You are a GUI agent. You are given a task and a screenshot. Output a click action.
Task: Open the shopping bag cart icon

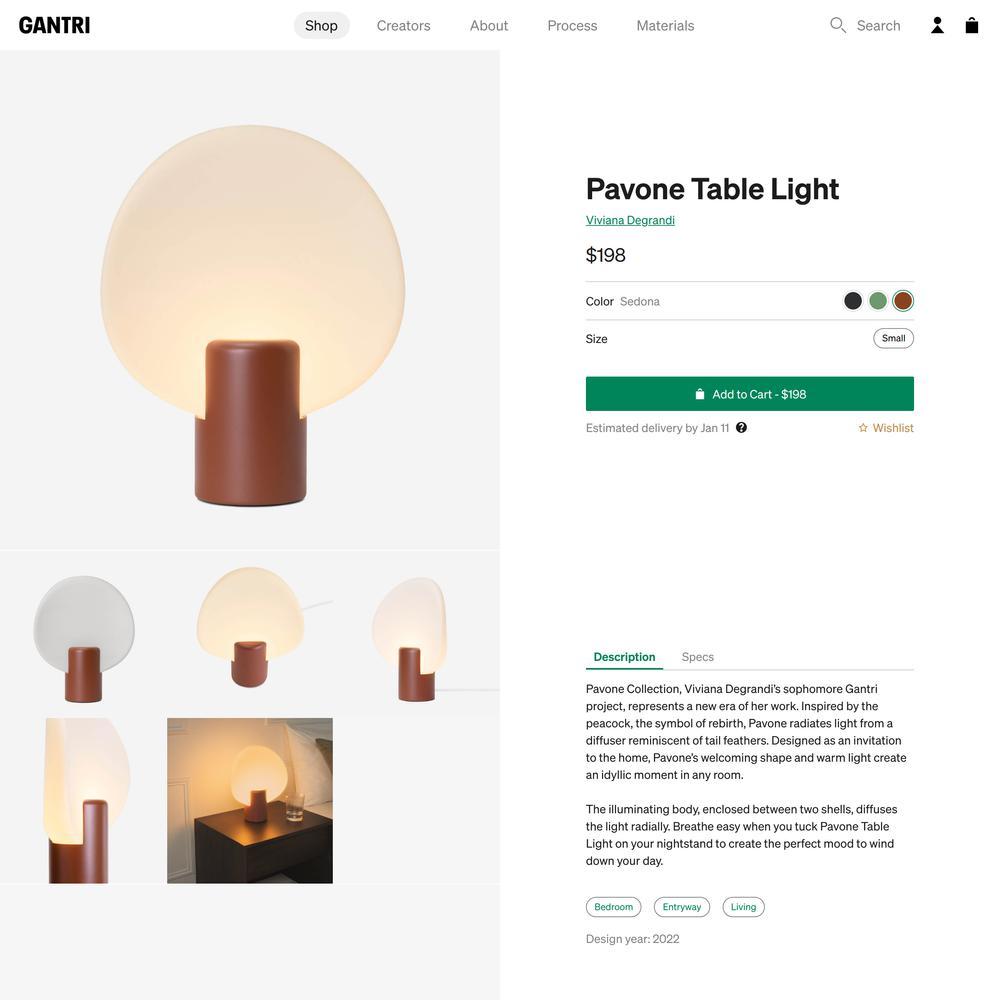tap(971, 26)
